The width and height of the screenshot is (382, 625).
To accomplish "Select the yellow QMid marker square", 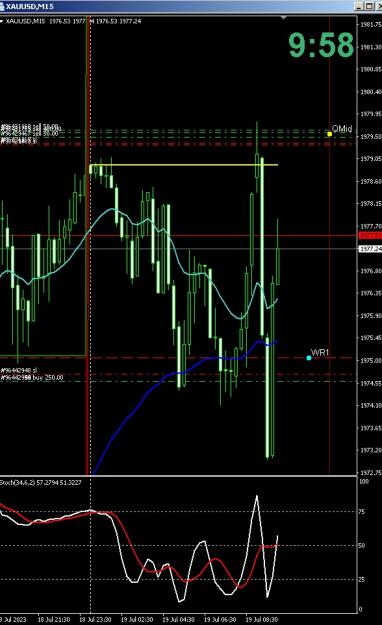I will click(x=329, y=134).
